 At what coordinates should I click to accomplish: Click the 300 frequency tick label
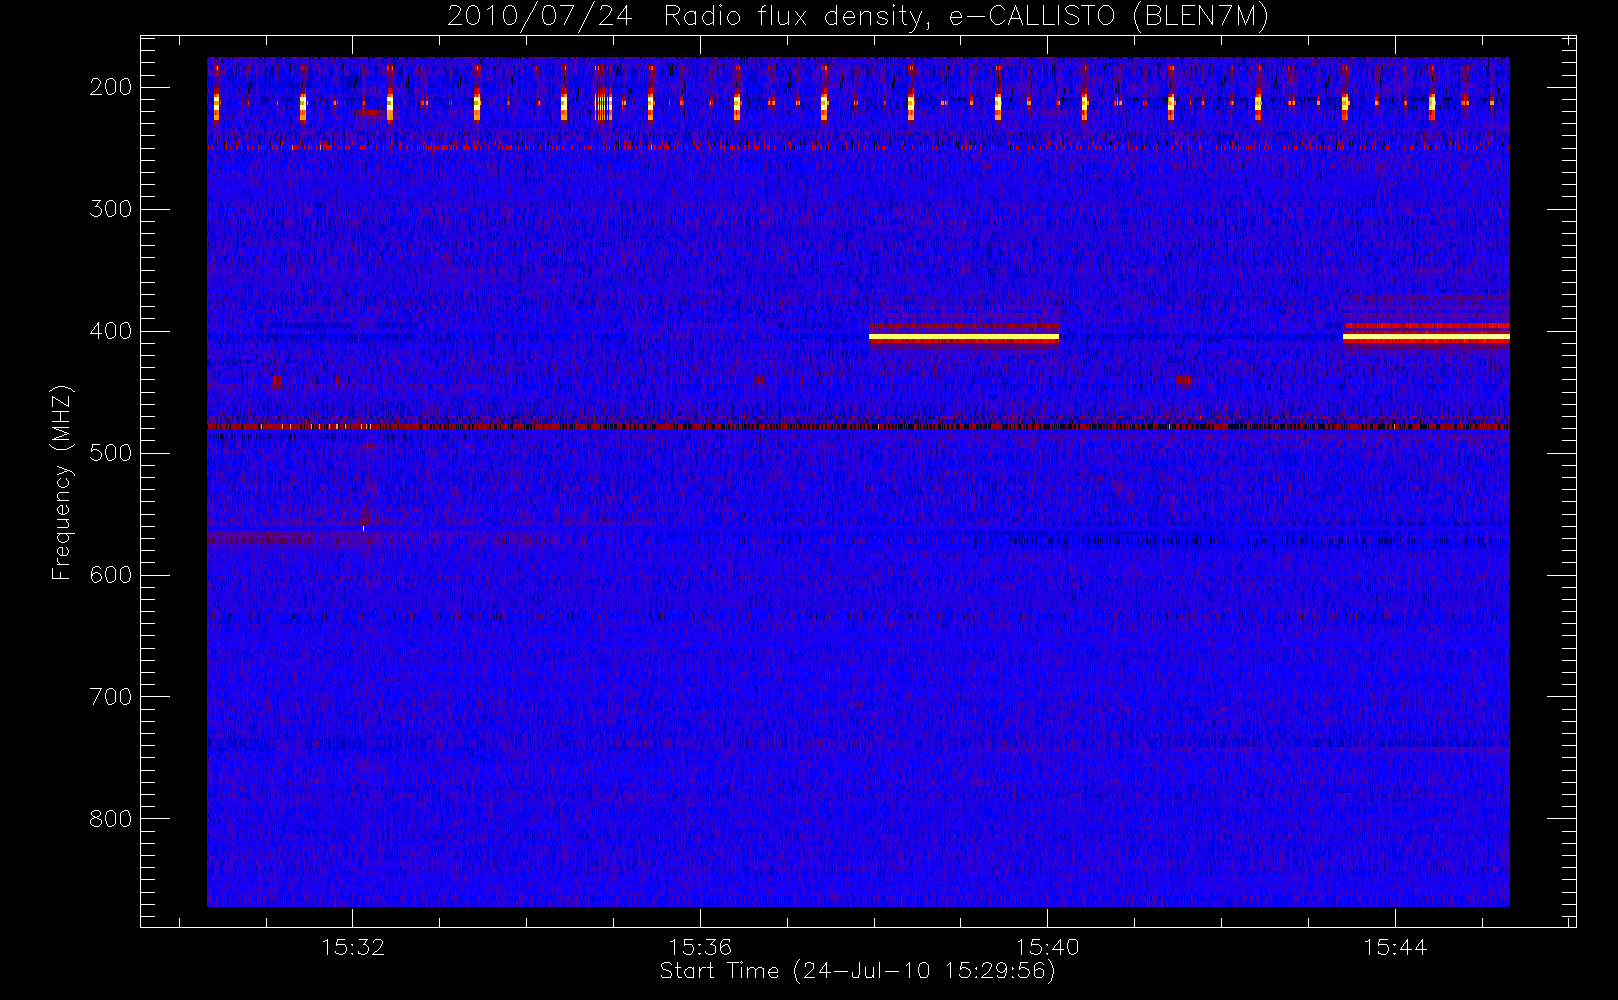pos(110,209)
